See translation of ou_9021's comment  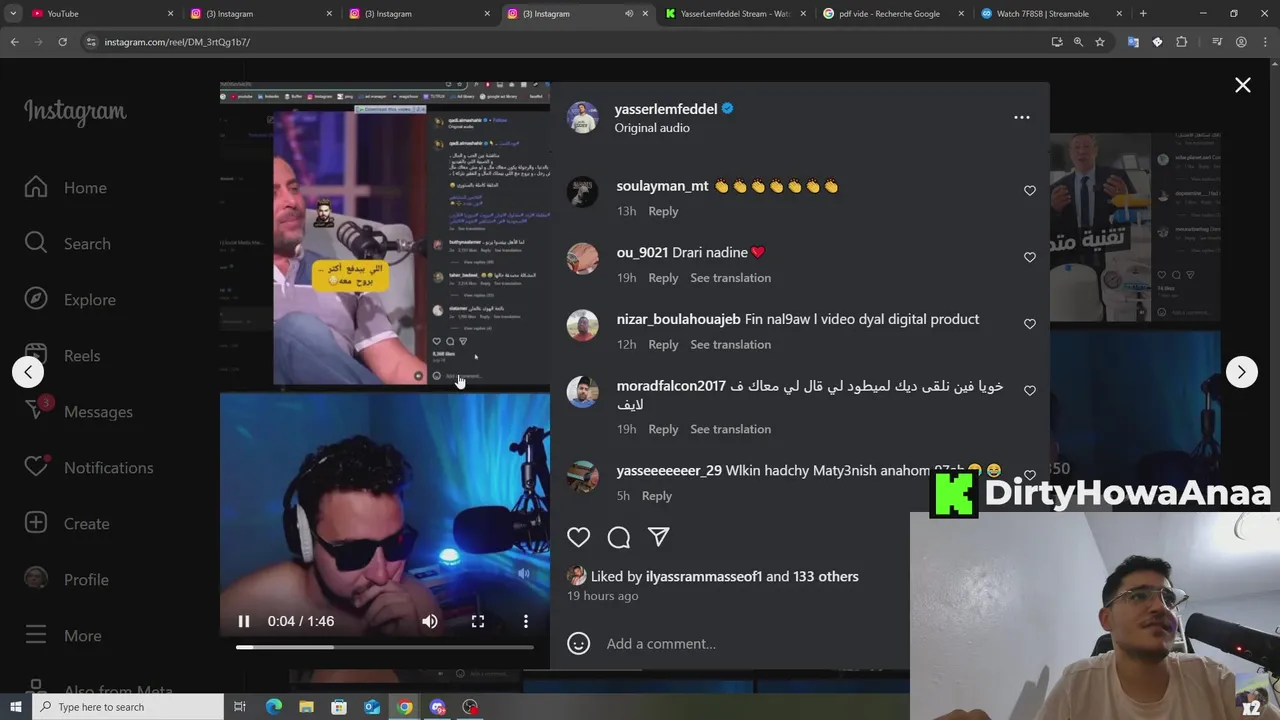(x=730, y=278)
